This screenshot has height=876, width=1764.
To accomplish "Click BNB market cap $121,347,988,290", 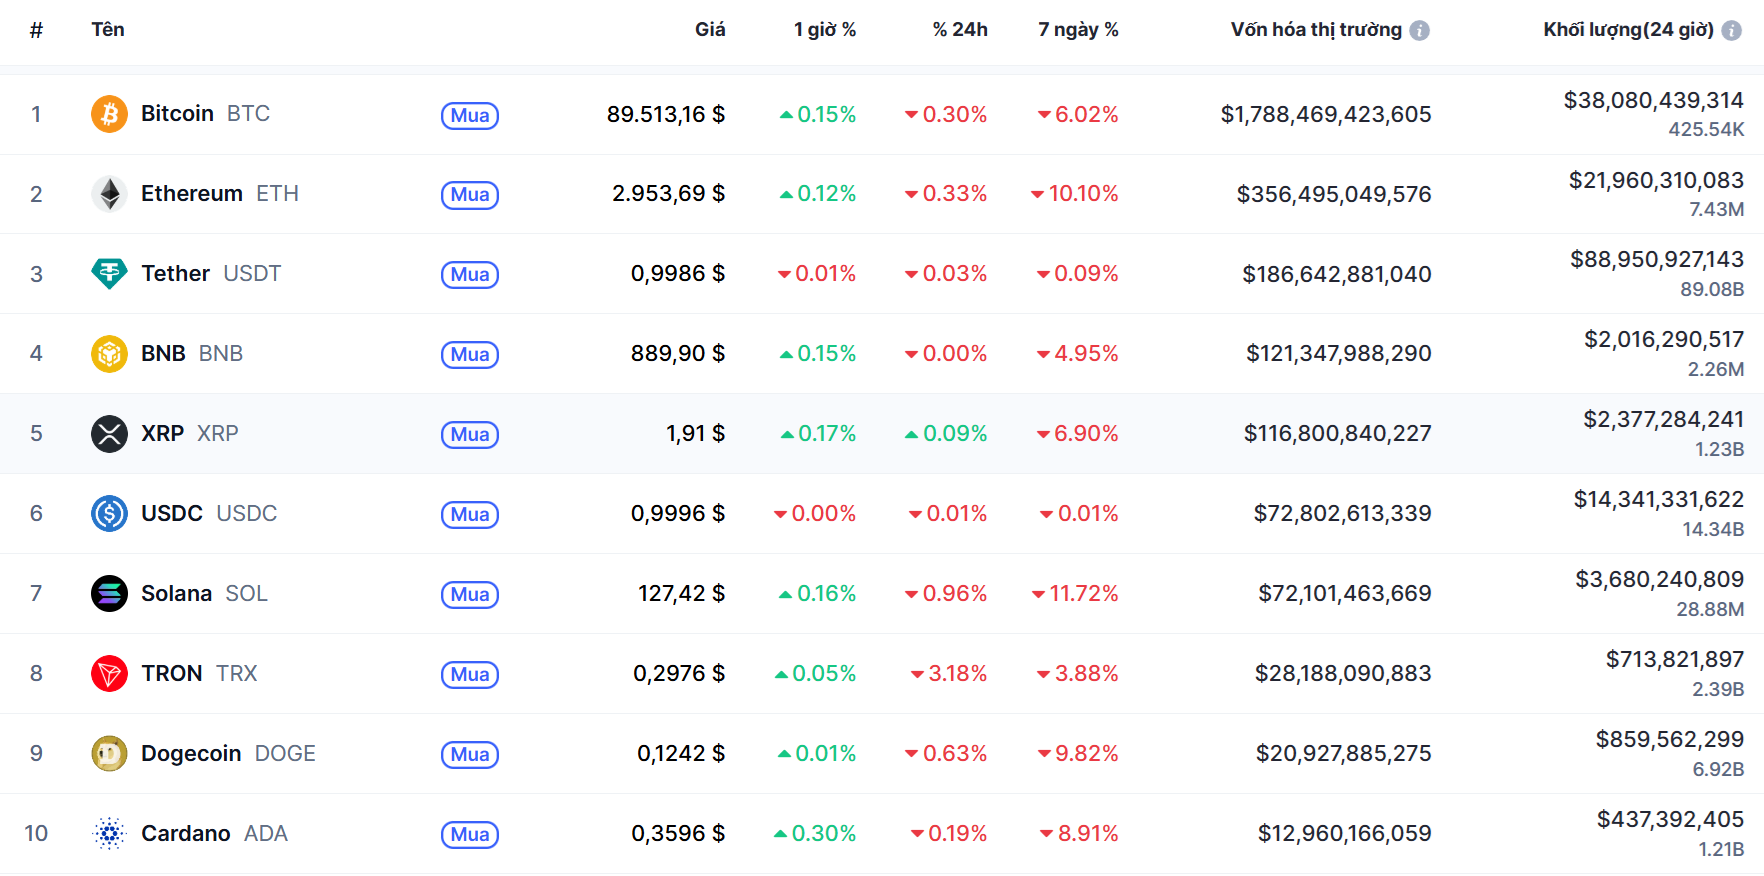I will pyautogui.click(x=1339, y=354).
